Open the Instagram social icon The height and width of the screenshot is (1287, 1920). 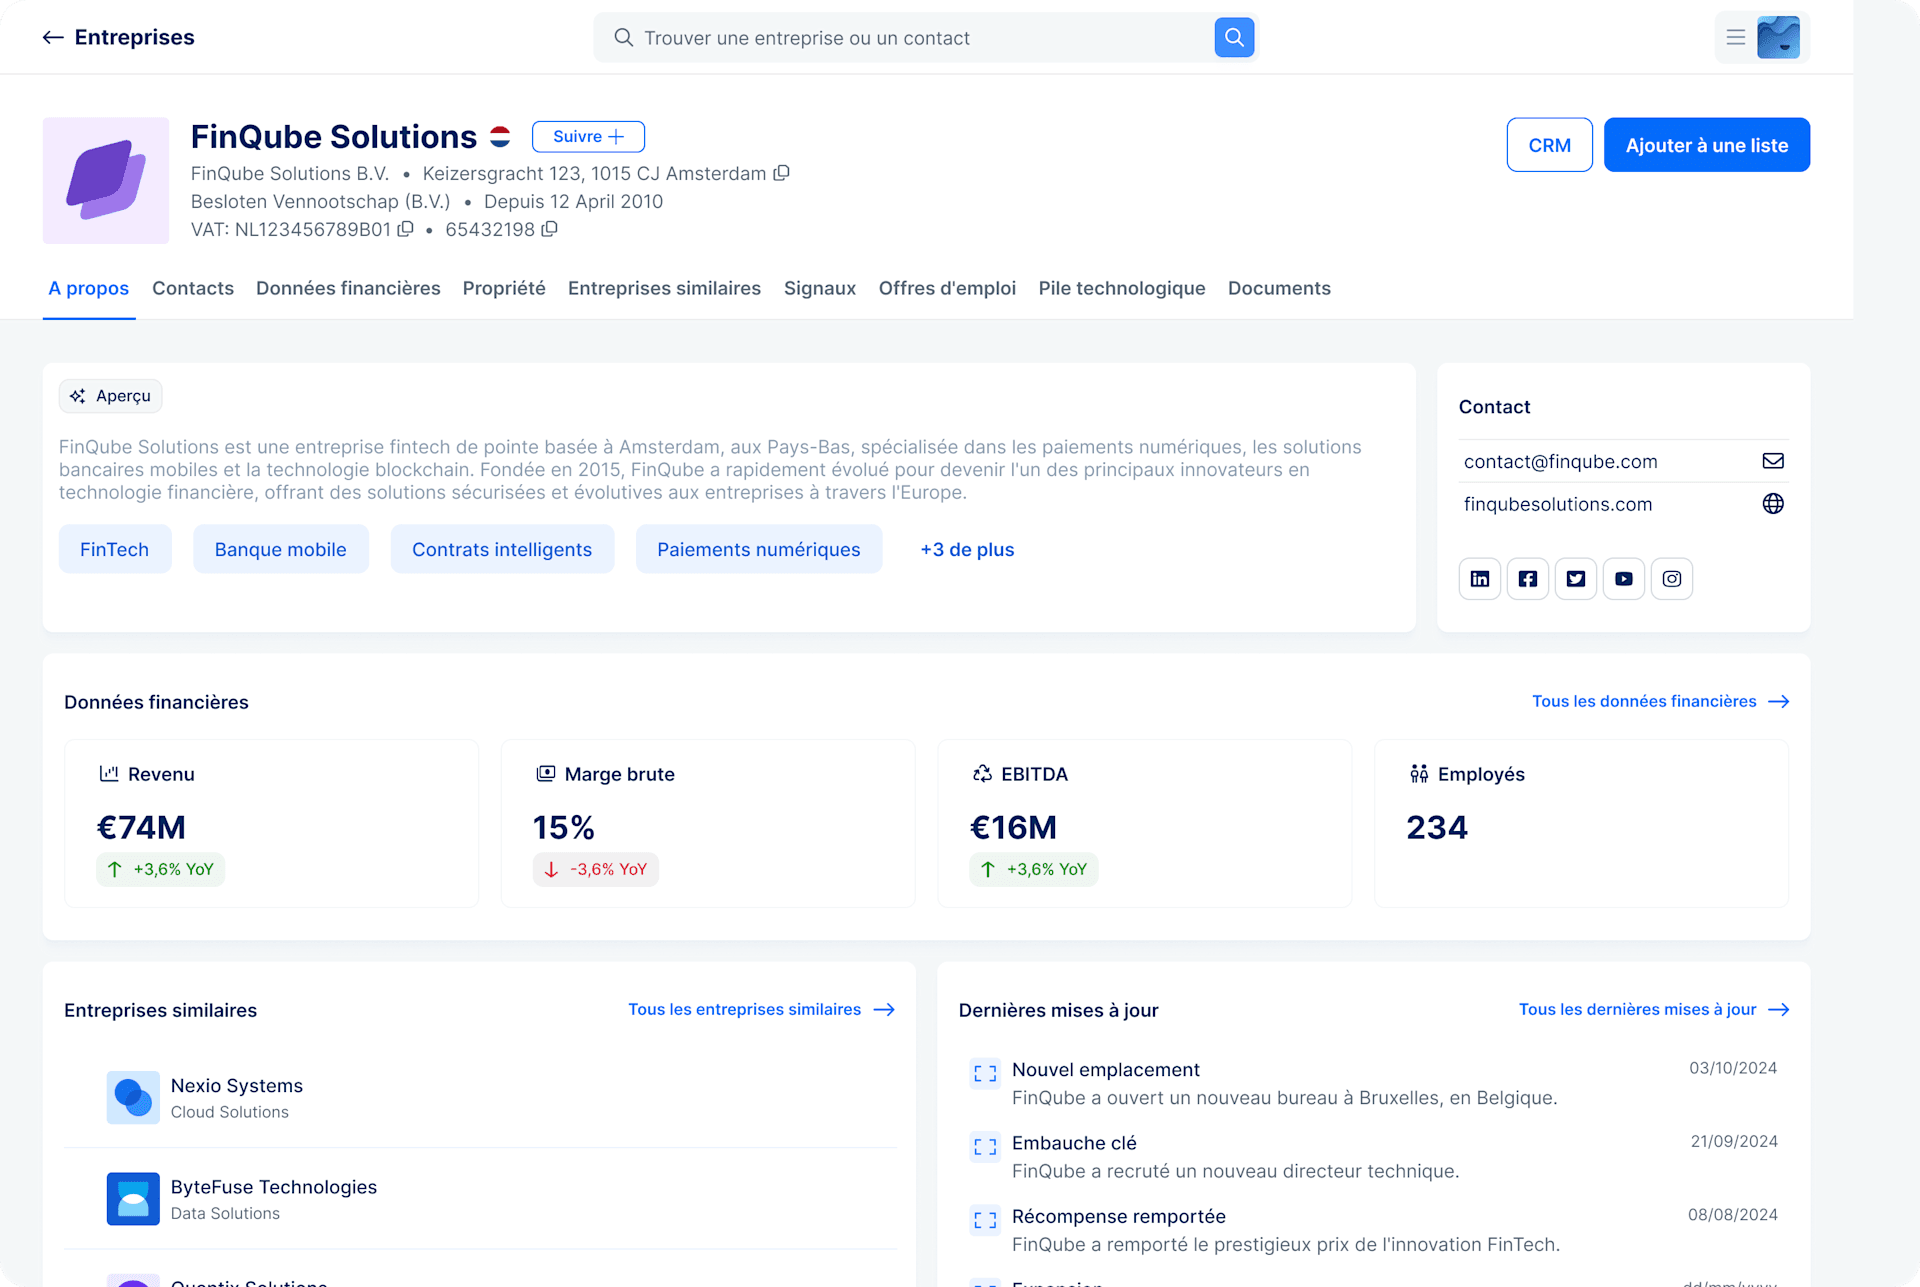tap(1672, 579)
